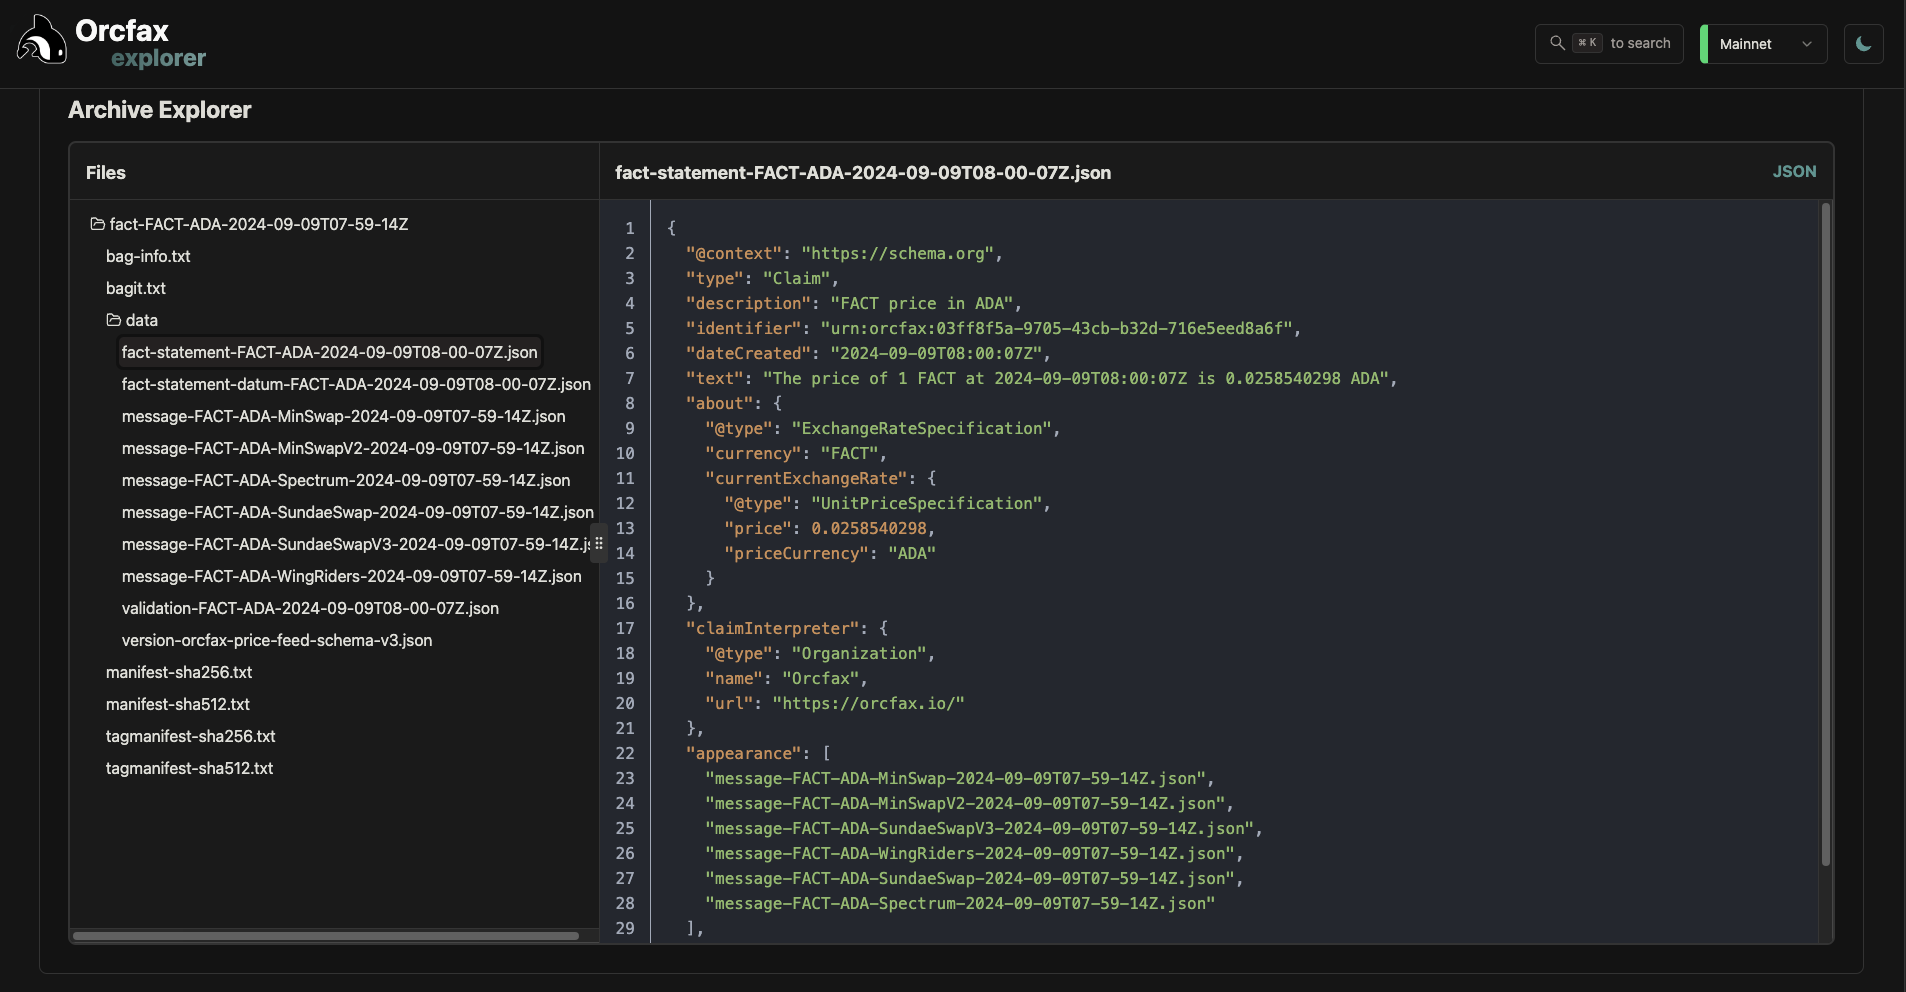Click the vertical scrollbar in JSON viewer

coord(1826,534)
